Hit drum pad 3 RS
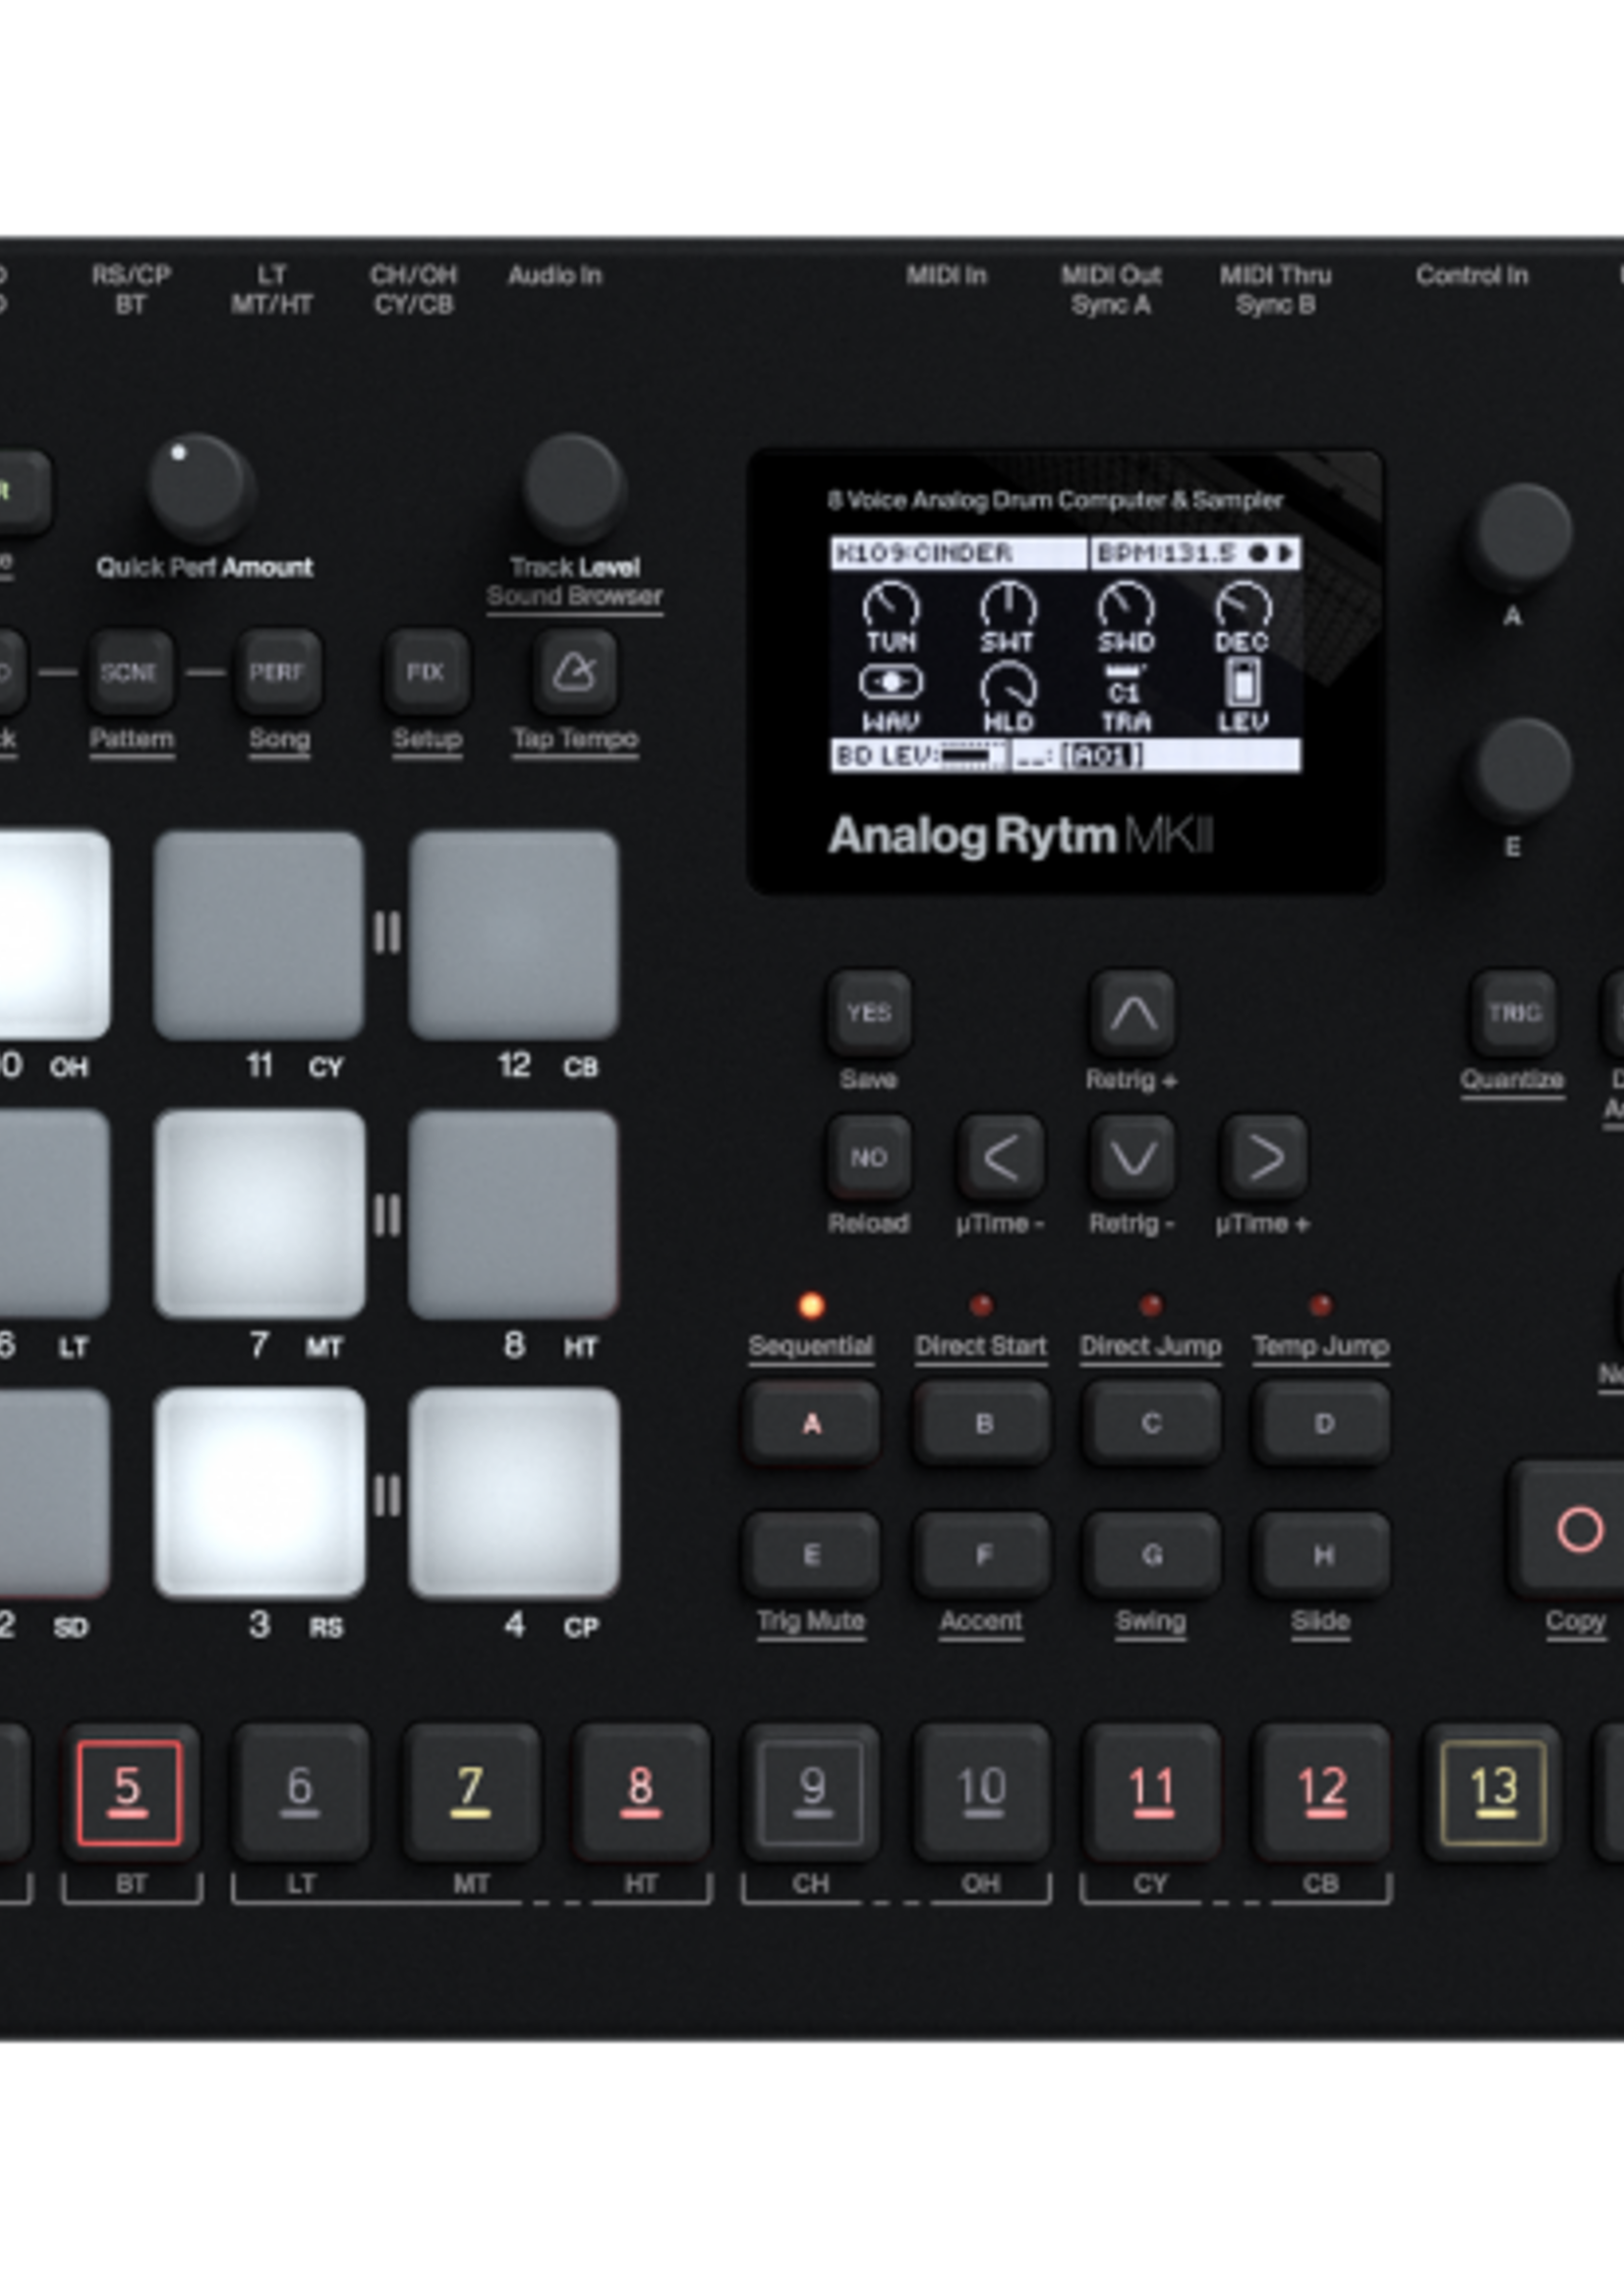 tap(259, 1493)
